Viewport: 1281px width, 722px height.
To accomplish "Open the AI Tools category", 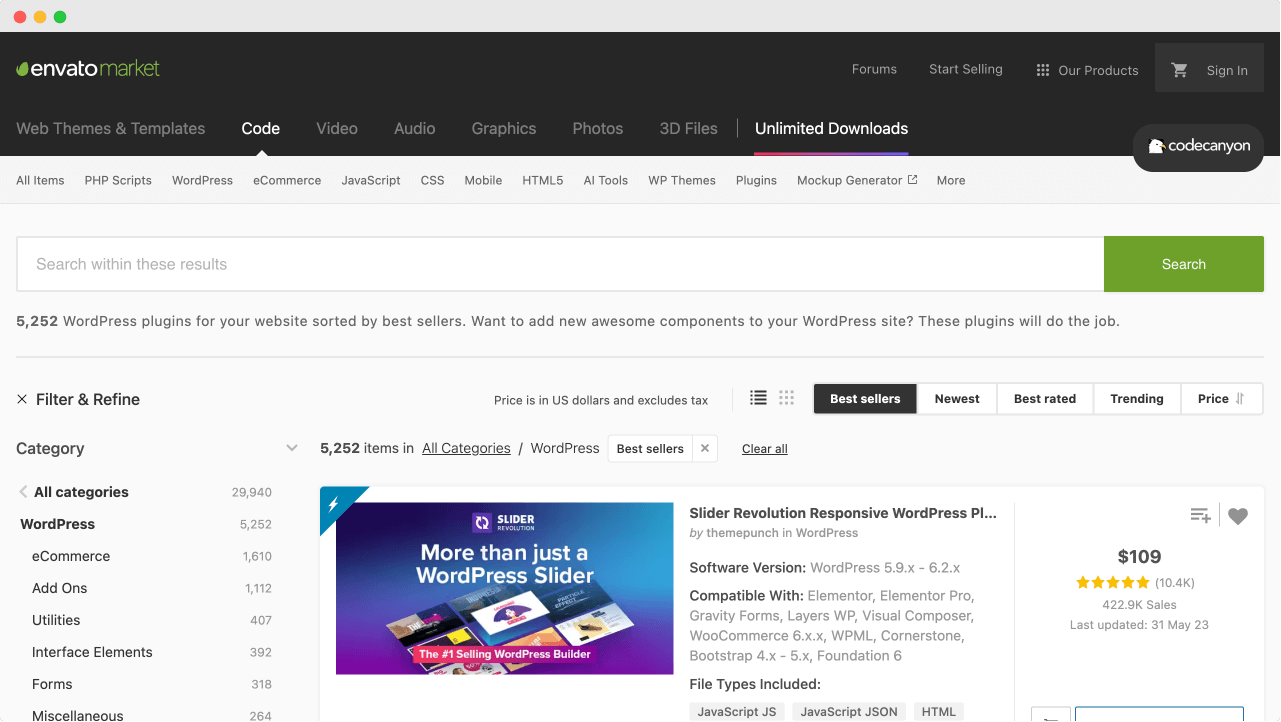I will pyautogui.click(x=606, y=181).
